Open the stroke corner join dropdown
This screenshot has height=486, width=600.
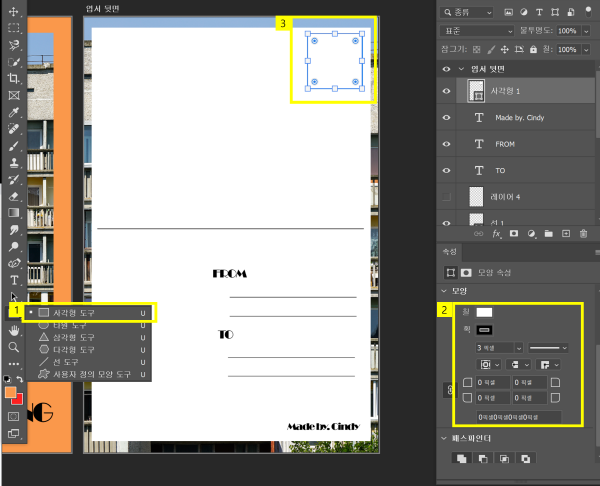(548, 365)
